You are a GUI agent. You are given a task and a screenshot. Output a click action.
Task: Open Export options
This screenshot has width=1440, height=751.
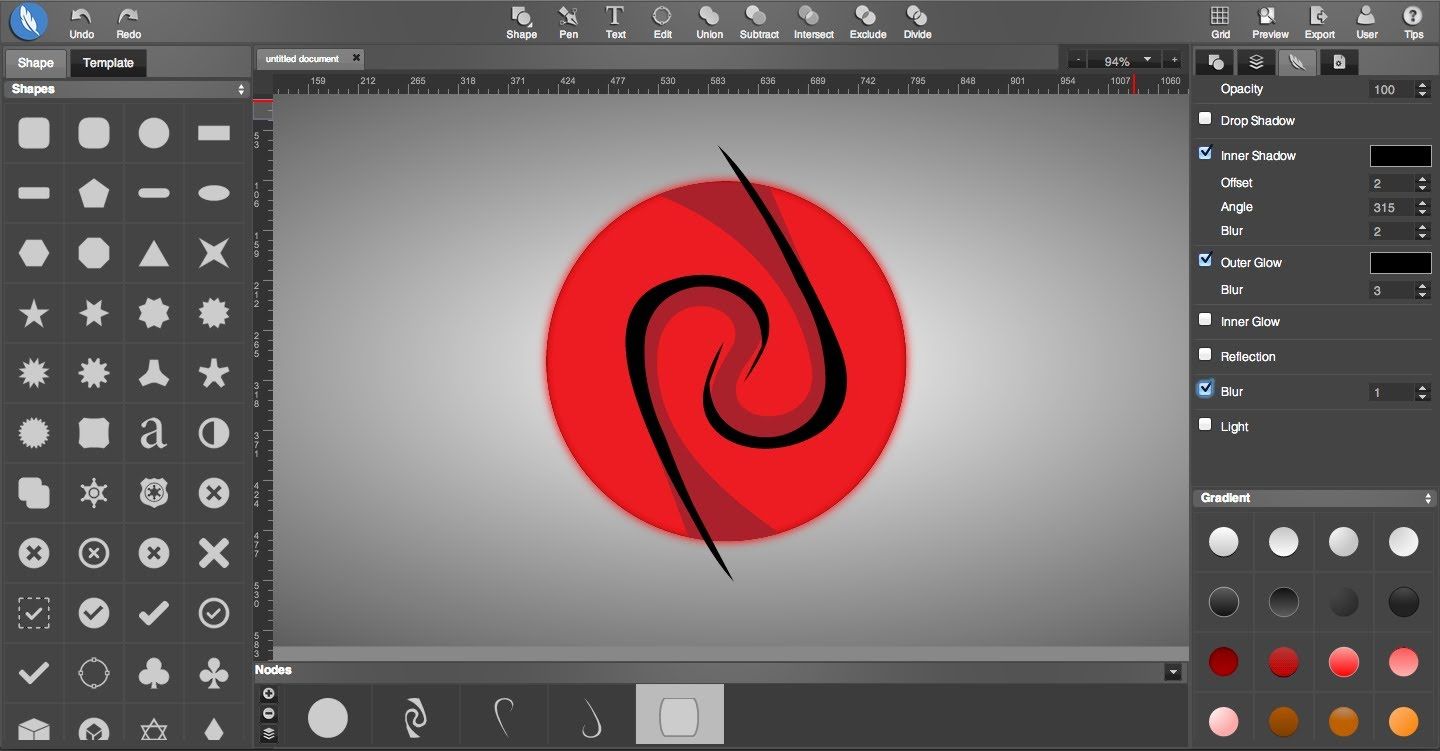1319,20
